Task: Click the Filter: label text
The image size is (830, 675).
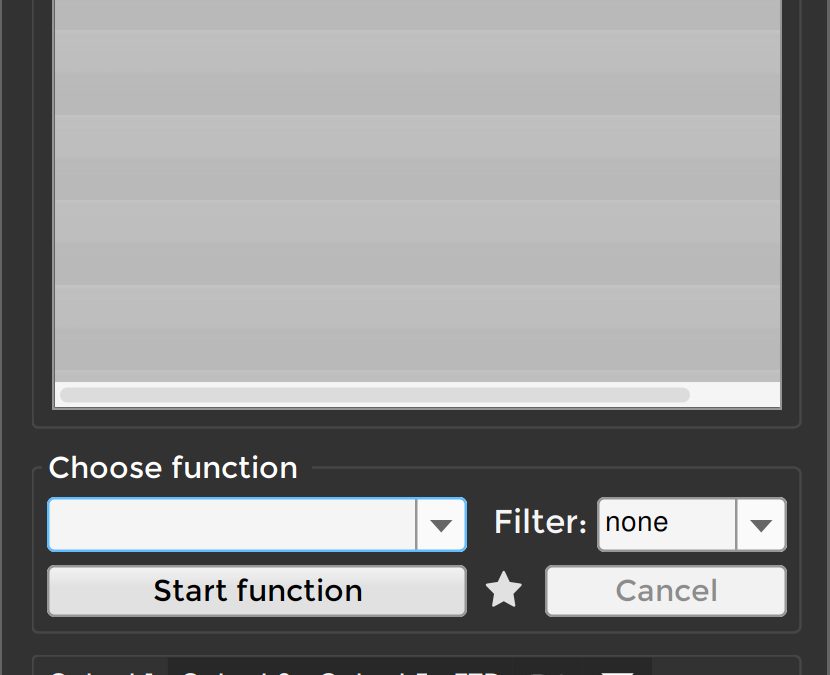Action: click(540, 523)
